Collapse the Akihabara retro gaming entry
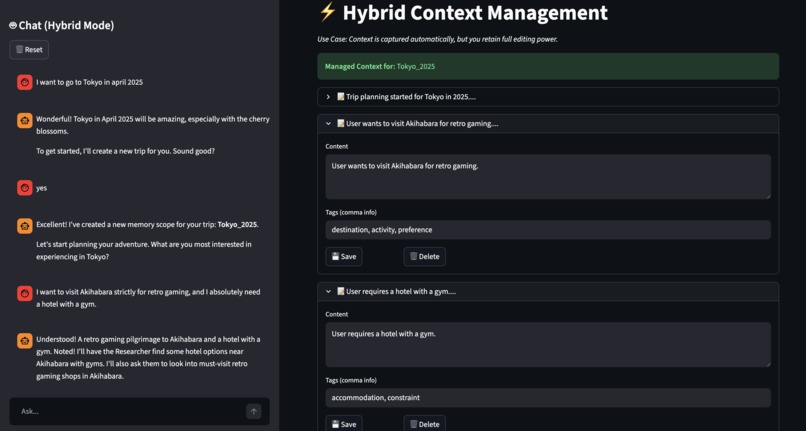 [548, 123]
